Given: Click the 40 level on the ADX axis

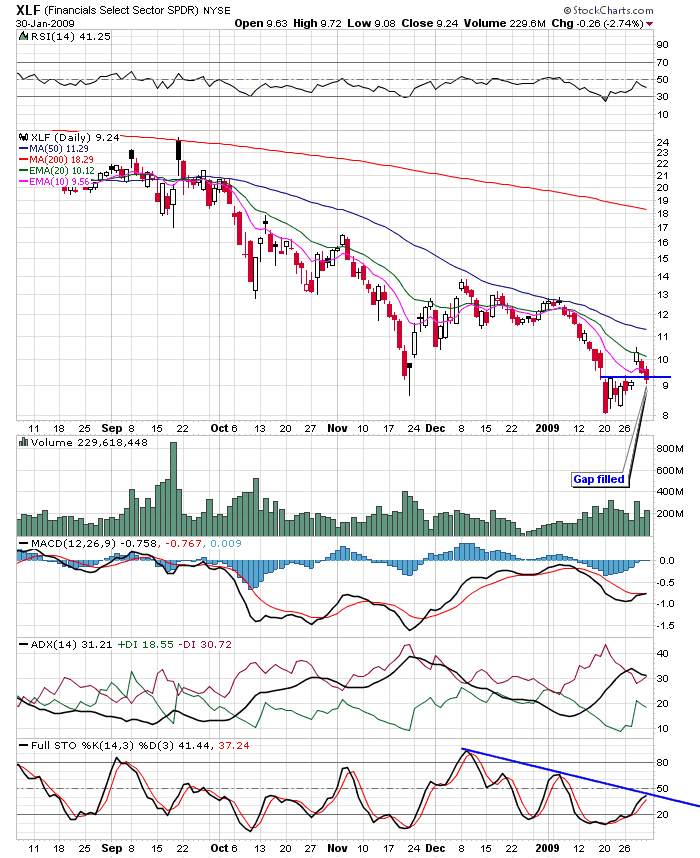Looking at the screenshot, I should 662,653.
